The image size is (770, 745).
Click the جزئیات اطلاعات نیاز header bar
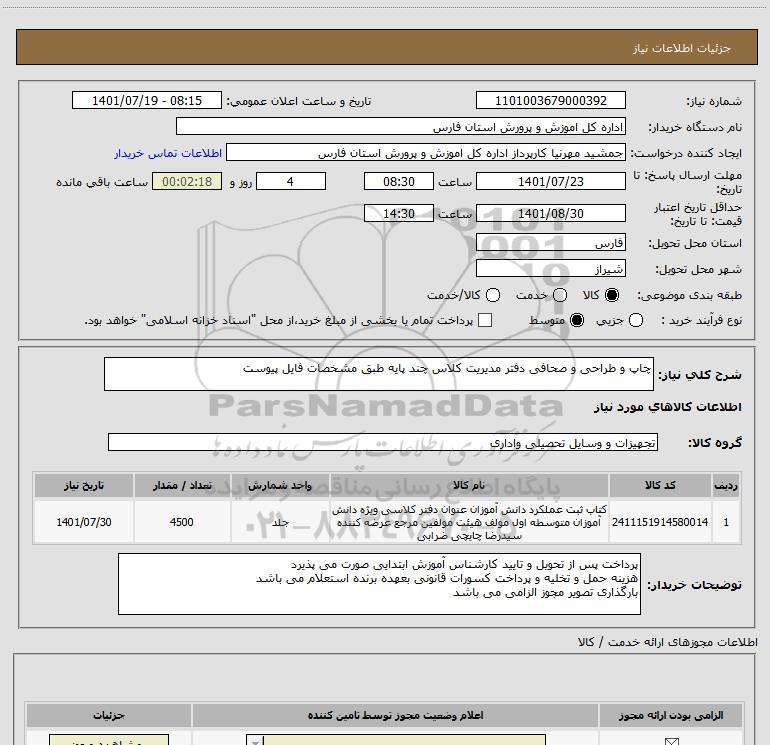click(x=386, y=47)
